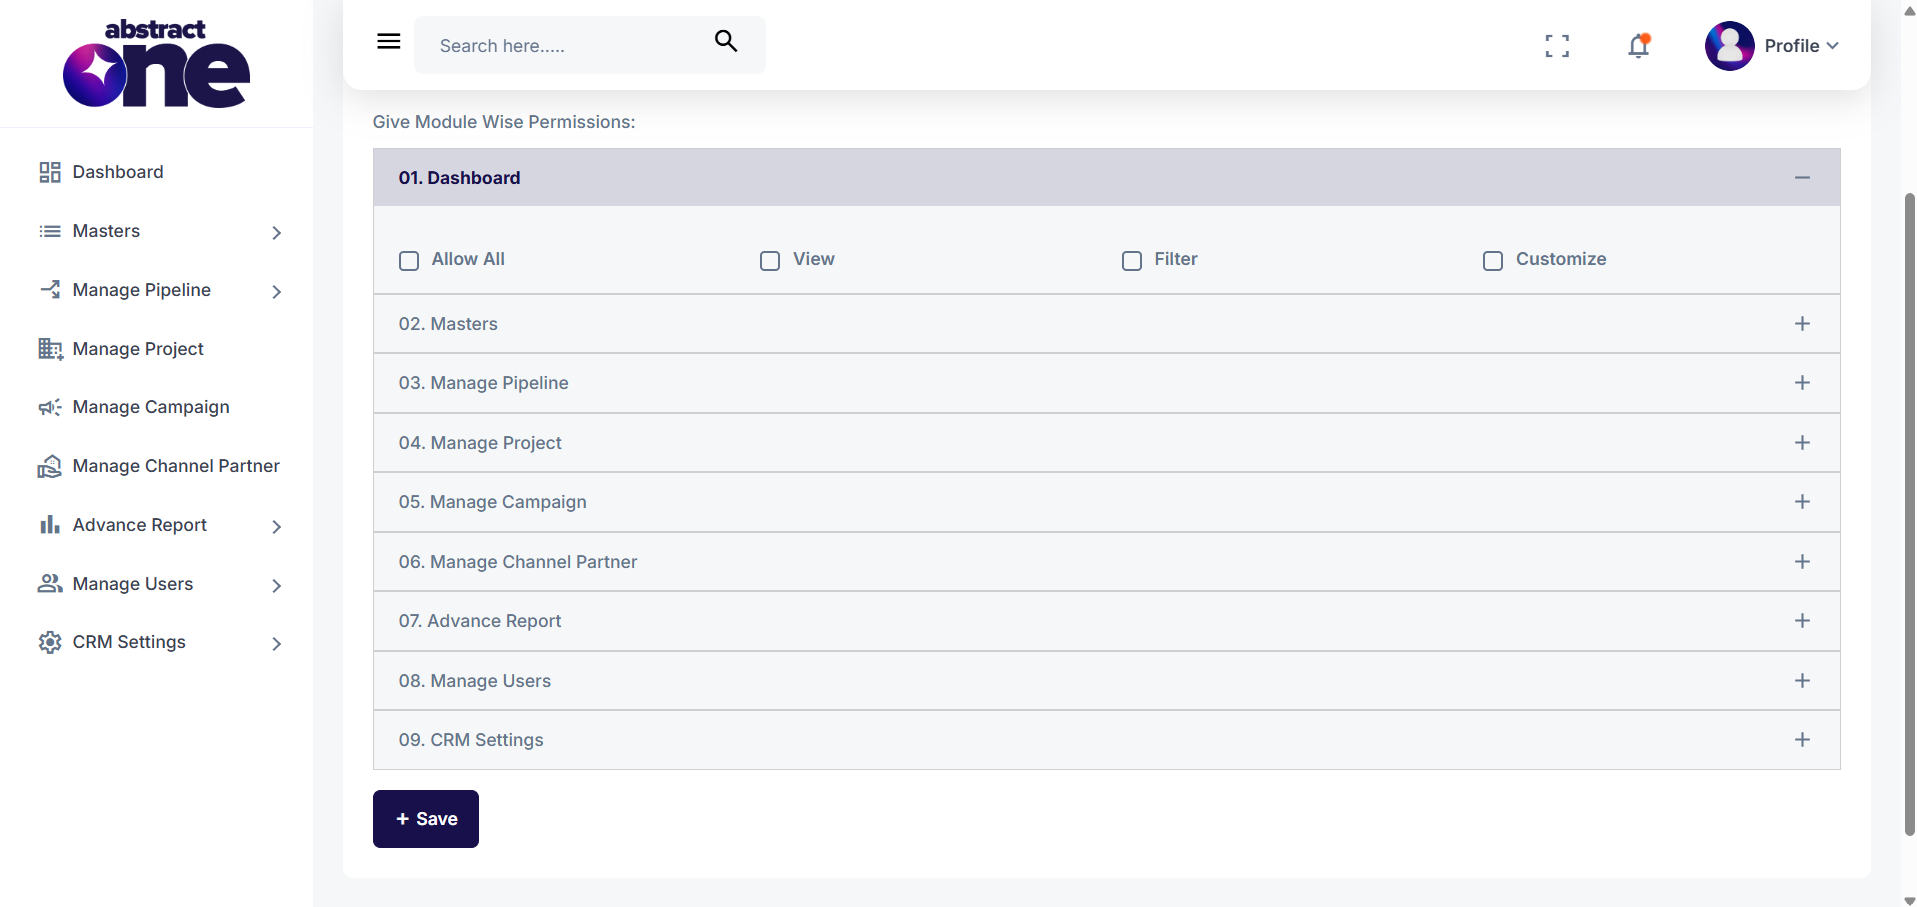
Task: Expand Manage Users sidebar chevron
Action: pyautogui.click(x=277, y=586)
